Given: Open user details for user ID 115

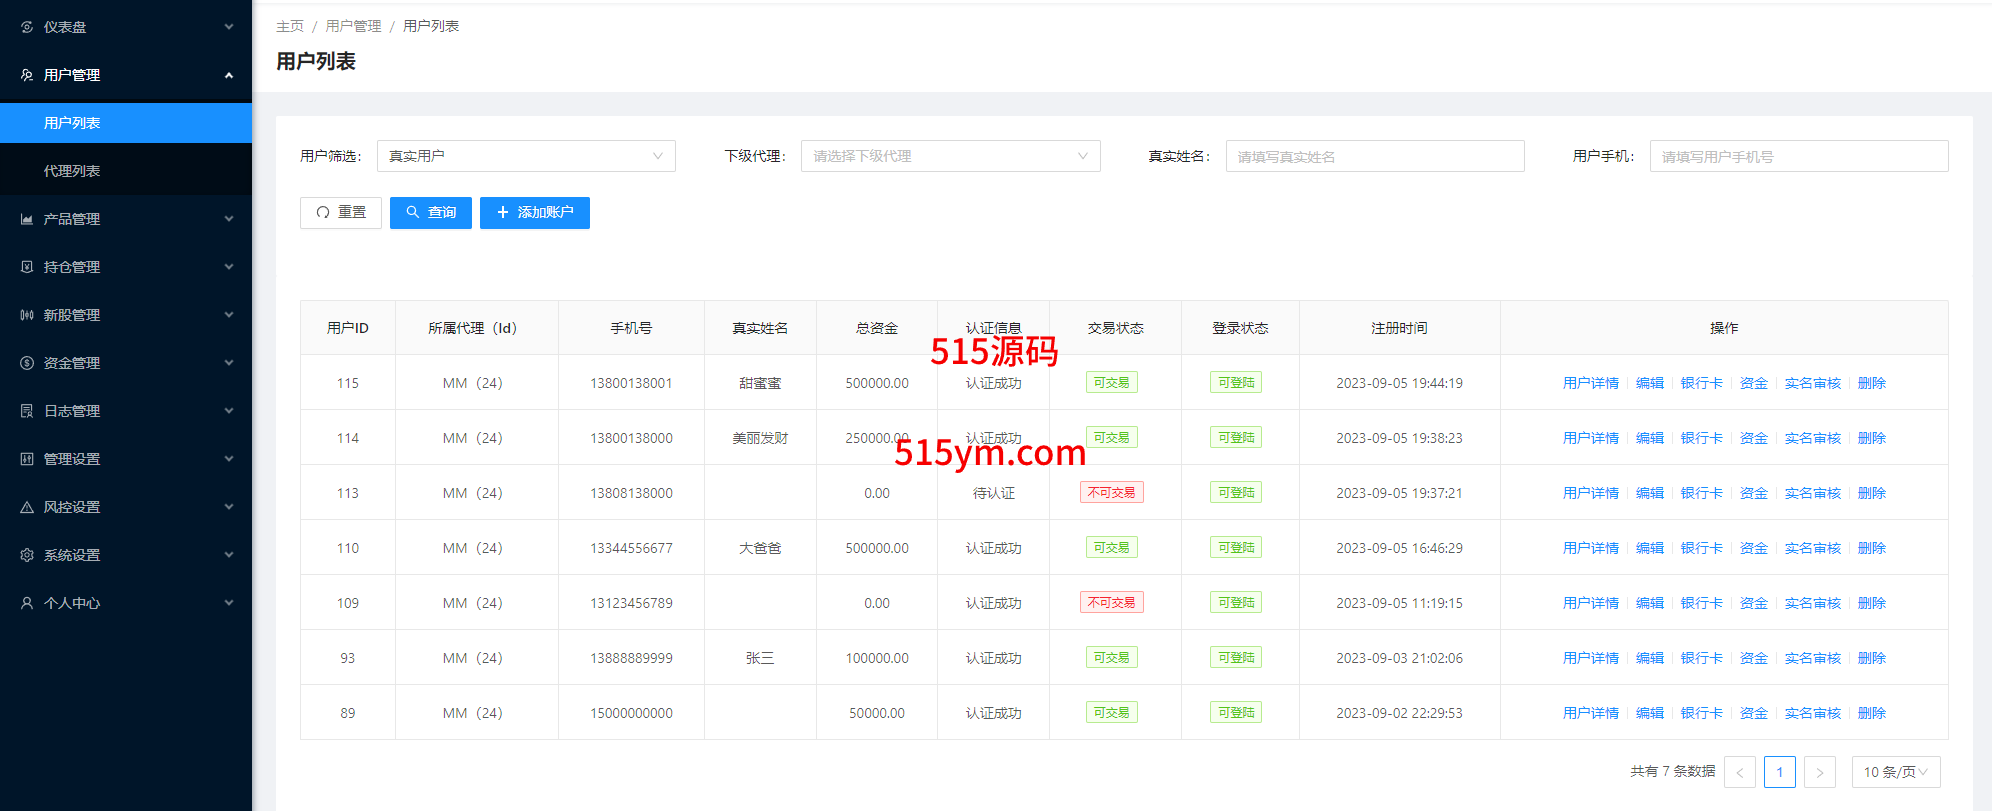Looking at the screenshot, I should coord(1590,383).
